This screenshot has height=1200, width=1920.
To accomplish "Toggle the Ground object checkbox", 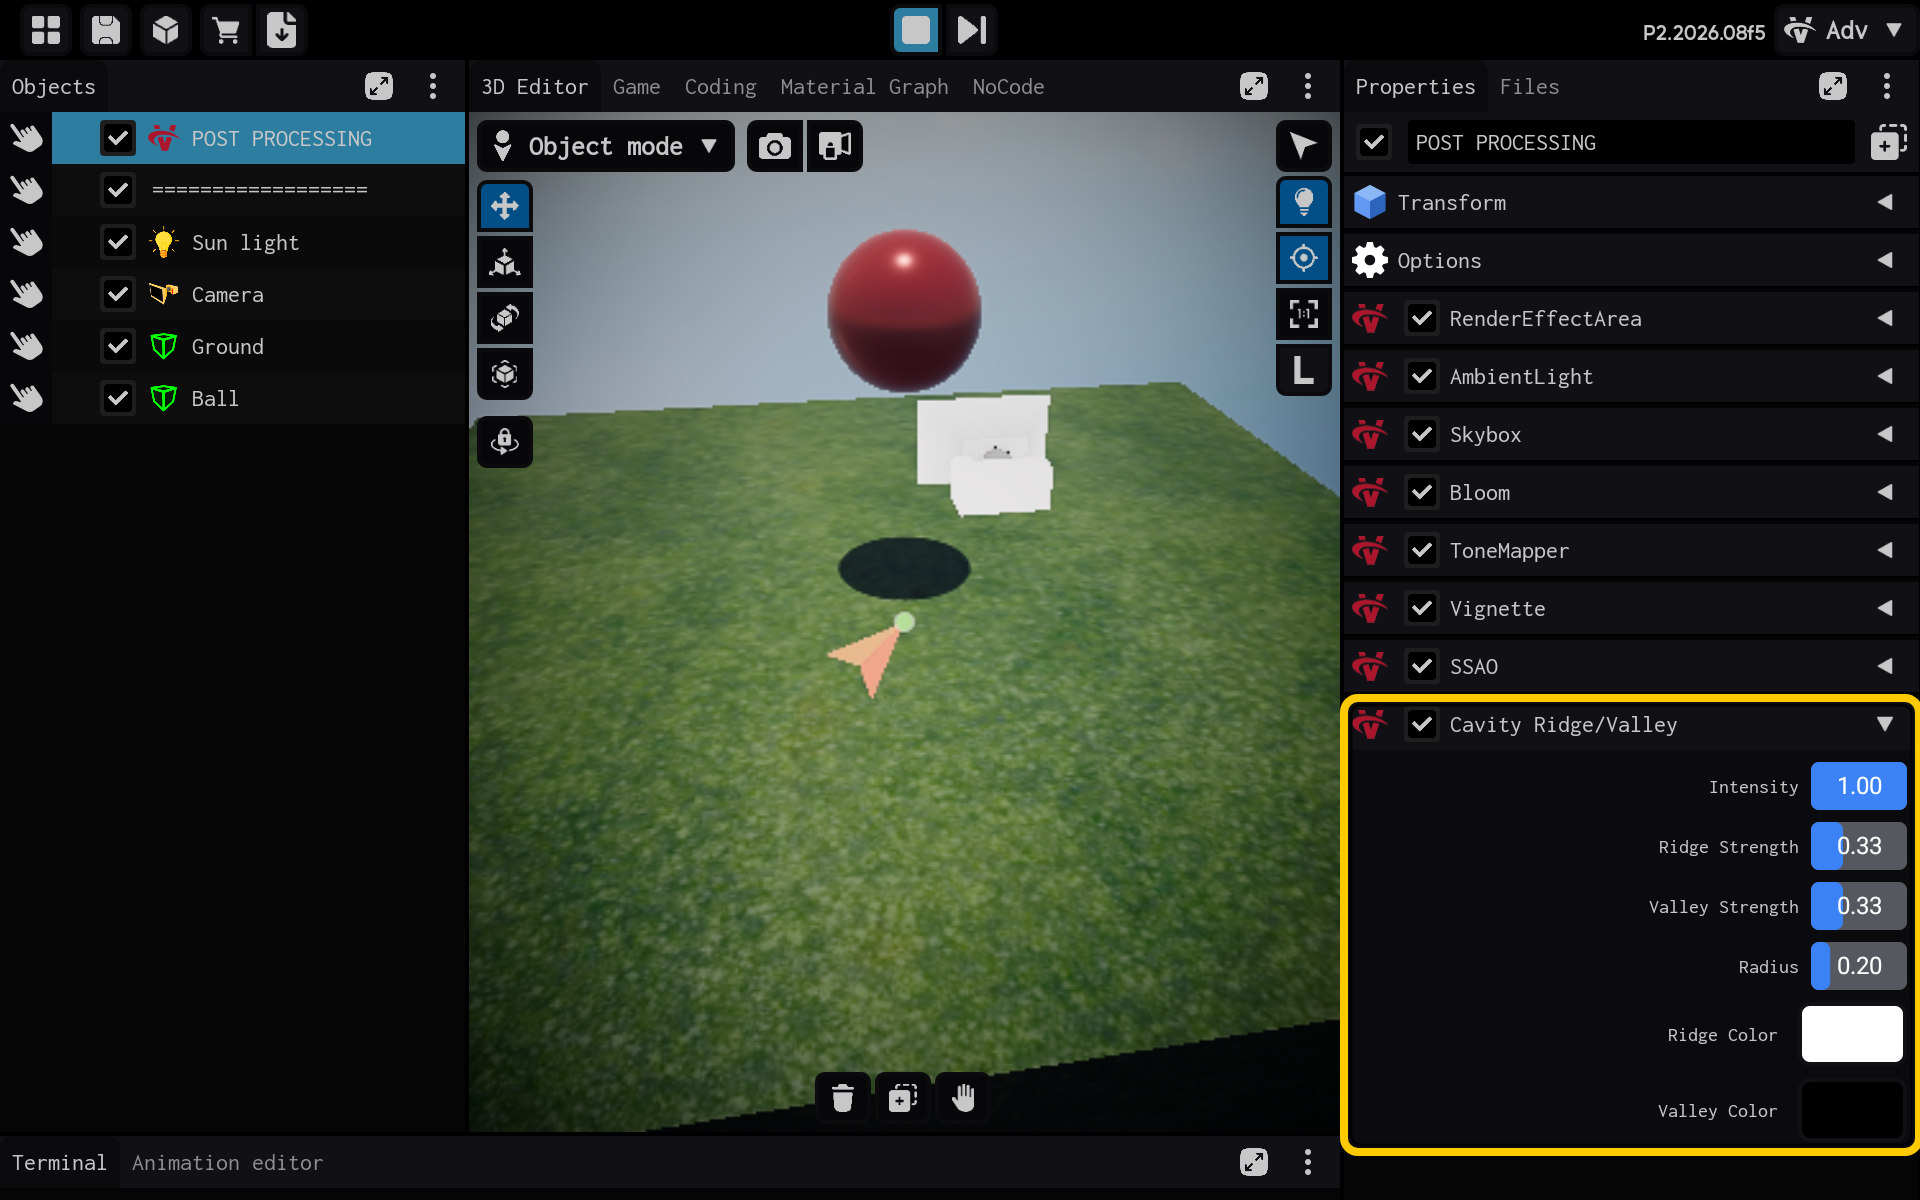I will pos(118,346).
